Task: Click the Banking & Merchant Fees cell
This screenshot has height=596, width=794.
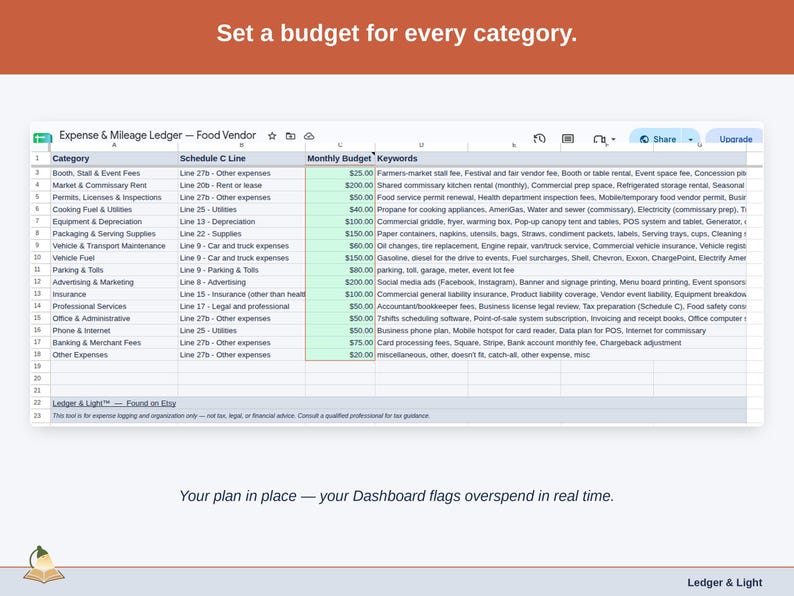Action: click(114, 343)
